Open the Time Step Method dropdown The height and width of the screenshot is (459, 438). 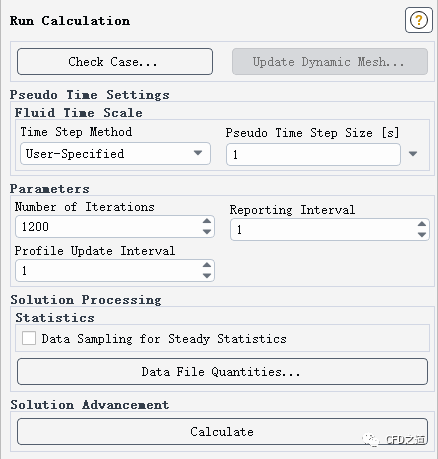115,154
